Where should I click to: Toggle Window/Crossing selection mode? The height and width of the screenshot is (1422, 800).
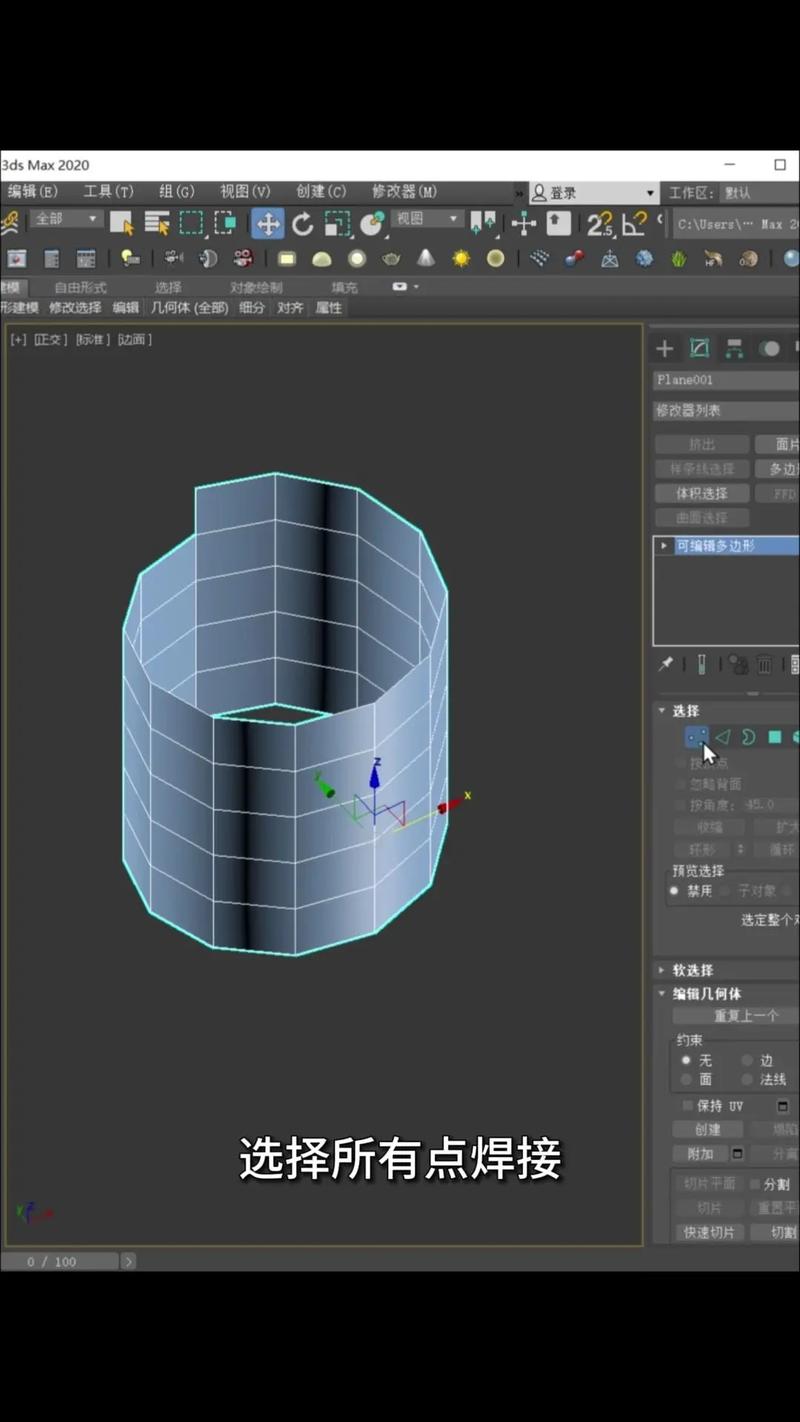pyautogui.click(x=225, y=223)
